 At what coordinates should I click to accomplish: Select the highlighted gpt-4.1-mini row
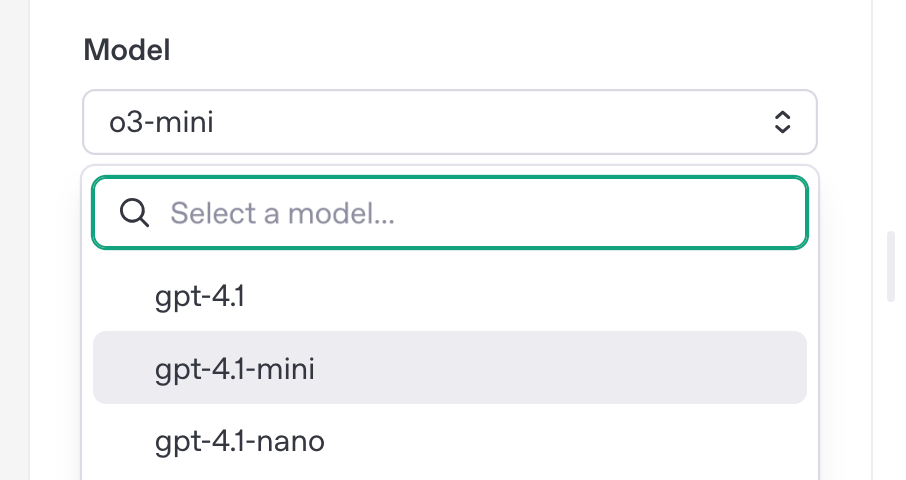(450, 368)
